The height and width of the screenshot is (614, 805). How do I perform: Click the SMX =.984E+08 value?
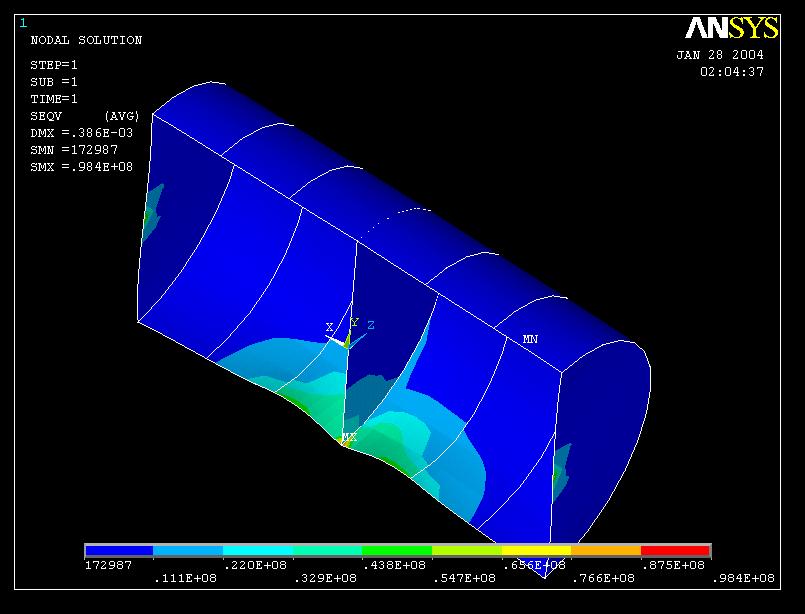[x=82, y=167]
